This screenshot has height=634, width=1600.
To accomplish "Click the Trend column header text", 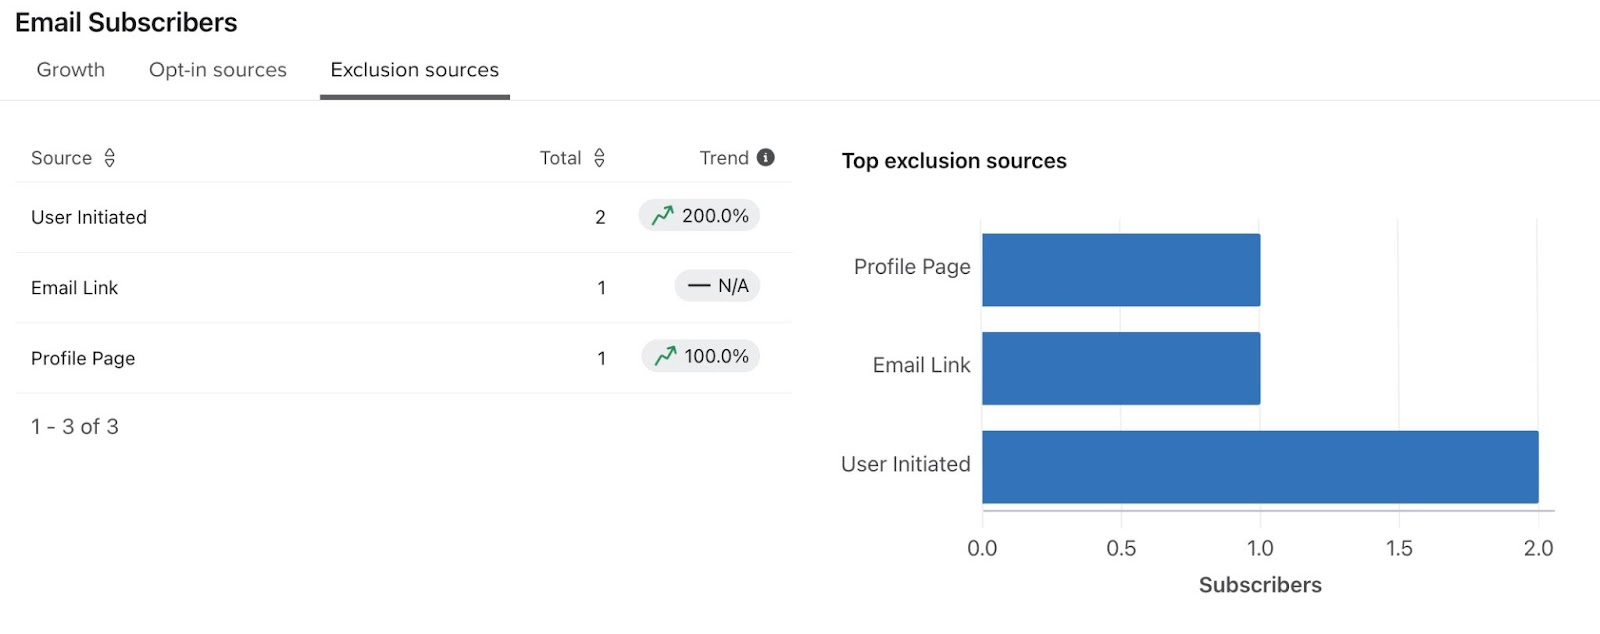I will 724,158.
